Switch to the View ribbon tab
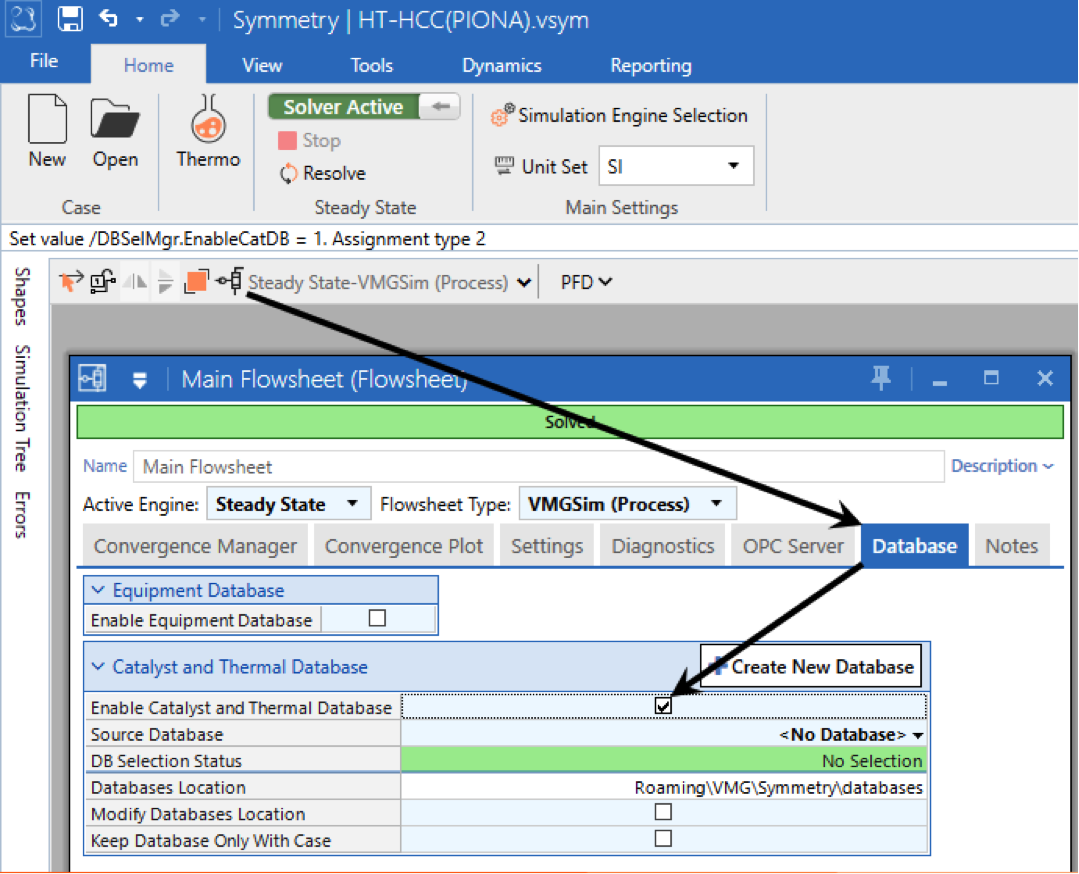The height and width of the screenshot is (874, 1079). point(262,65)
